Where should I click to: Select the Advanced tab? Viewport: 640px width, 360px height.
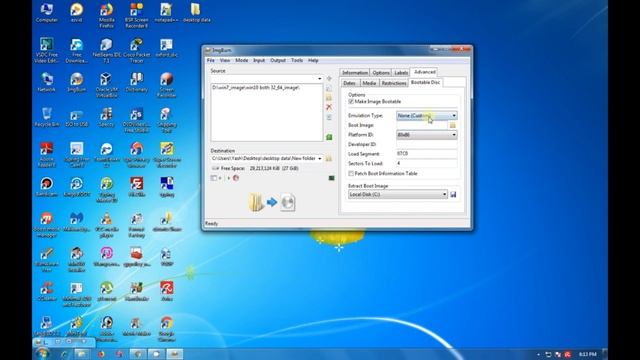[424, 72]
